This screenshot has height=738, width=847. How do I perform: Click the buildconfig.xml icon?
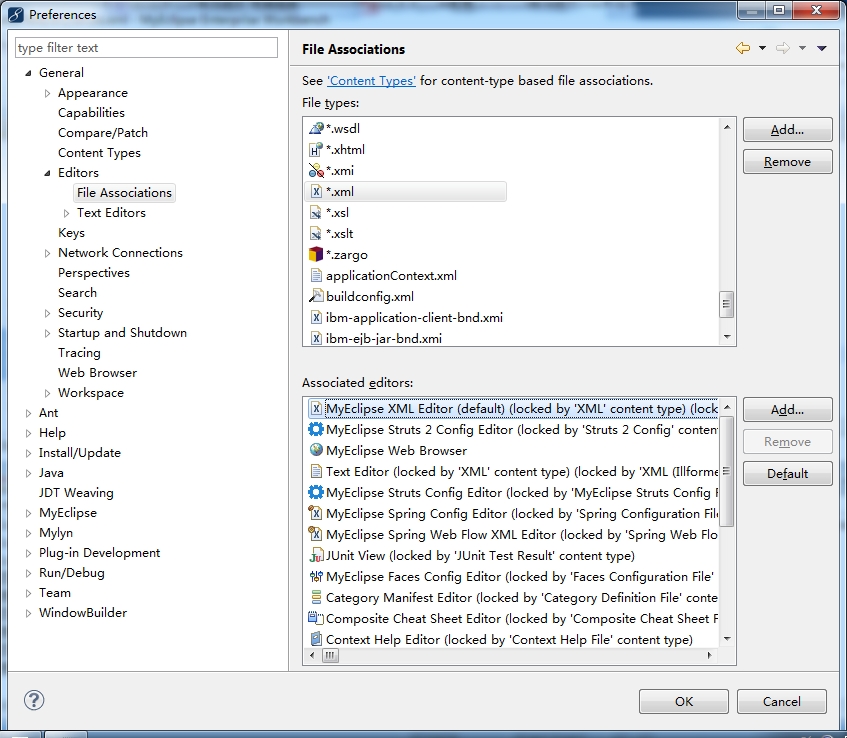pyautogui.click(x=315, y=297)
